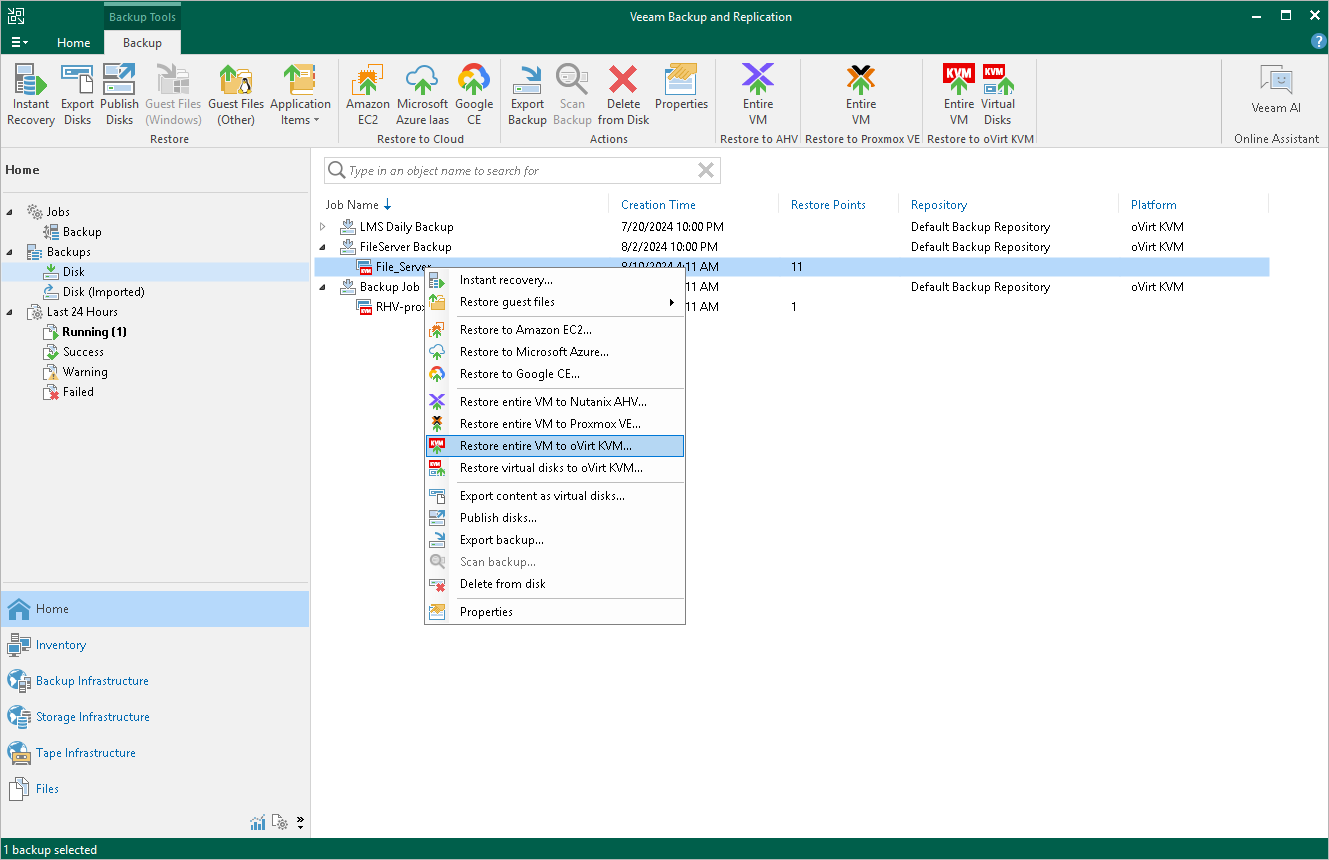Choose Publish disks... in context menu
Screen dimensions: 1329x860
(555, 518)
